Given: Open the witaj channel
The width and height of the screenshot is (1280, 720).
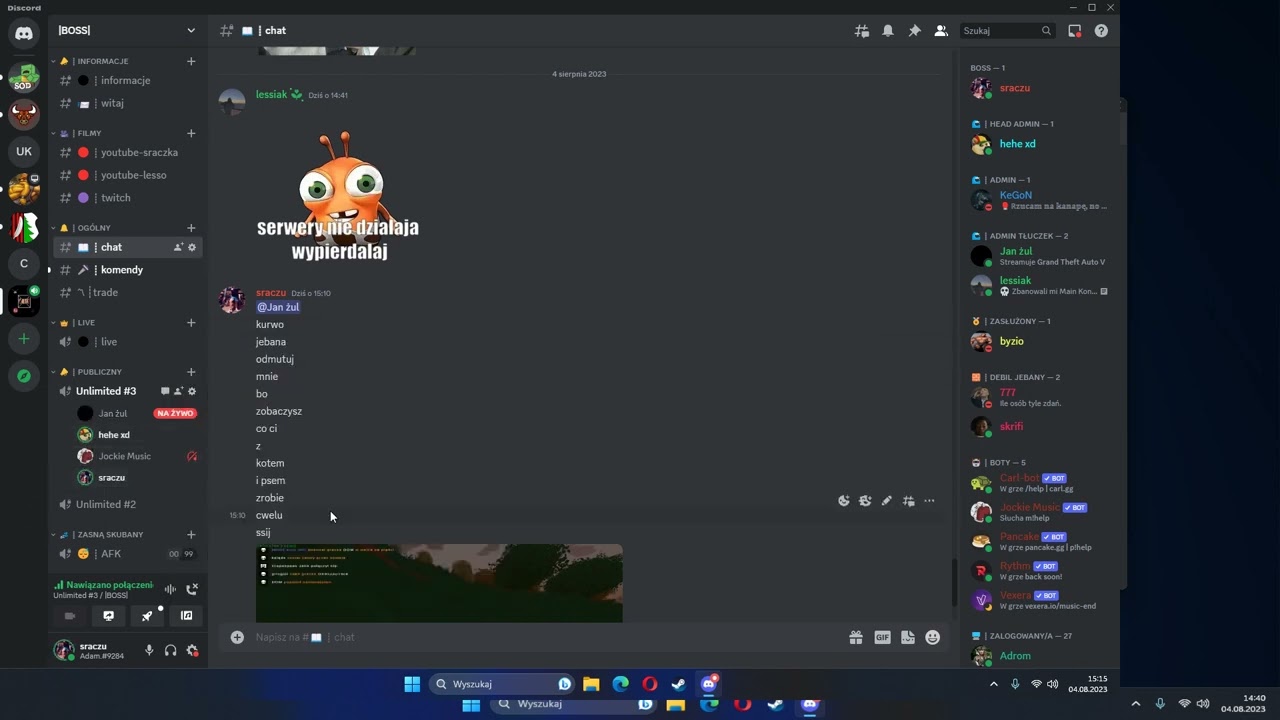Looking at the screenshot, I should point(127,103).
